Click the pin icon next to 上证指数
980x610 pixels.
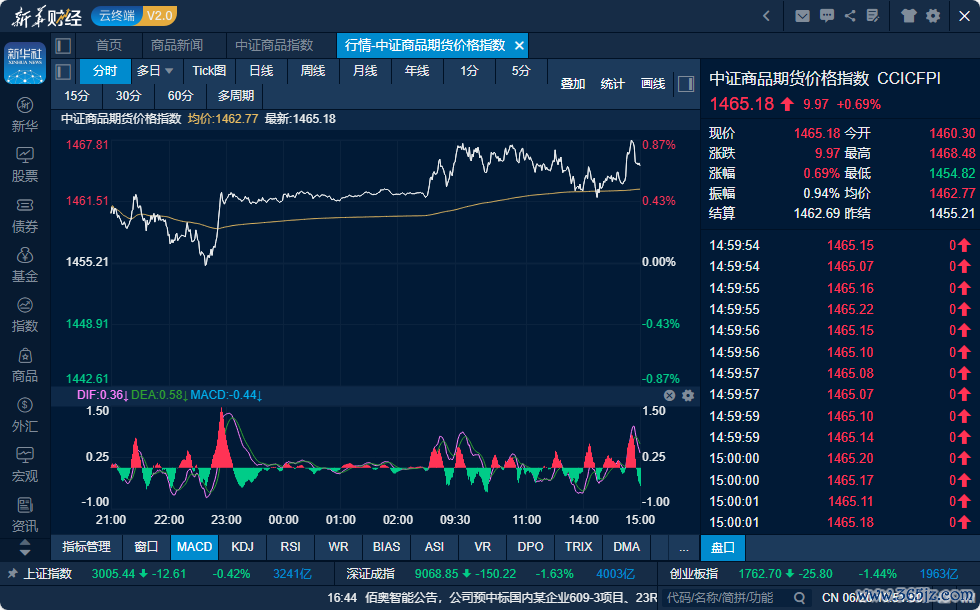(x=12, y=573)
